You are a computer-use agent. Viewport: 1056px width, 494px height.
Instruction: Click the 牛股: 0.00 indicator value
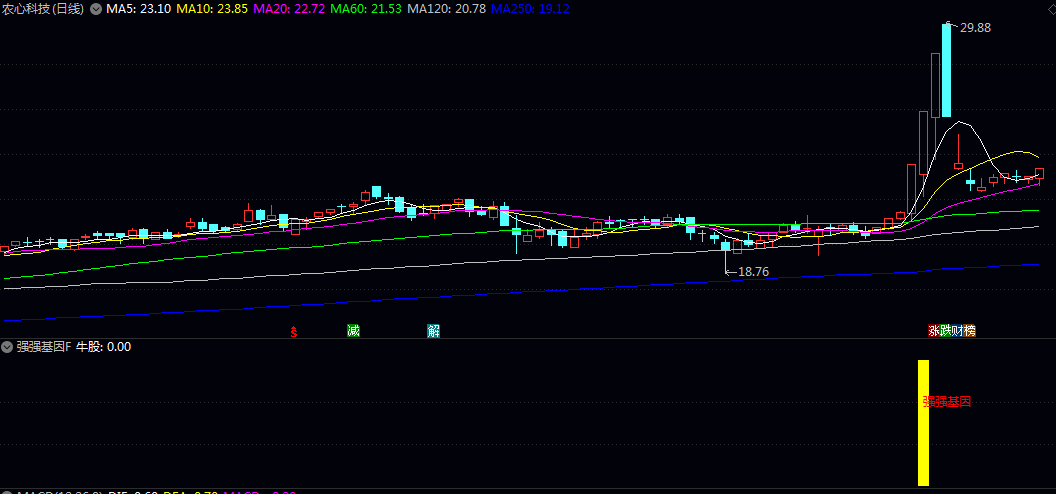[x=104, y=347]
